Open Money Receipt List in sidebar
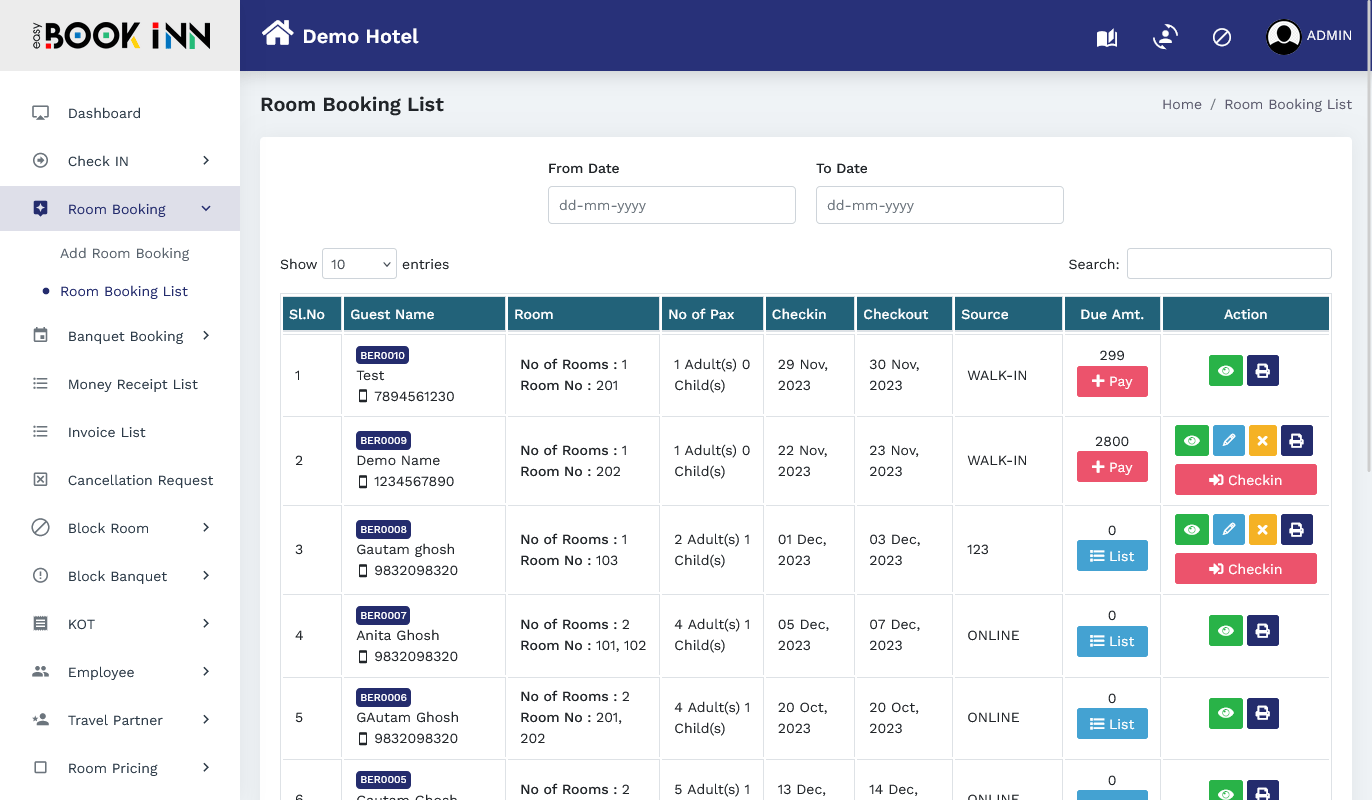The image size is (1372, 800). pos(132,384)
